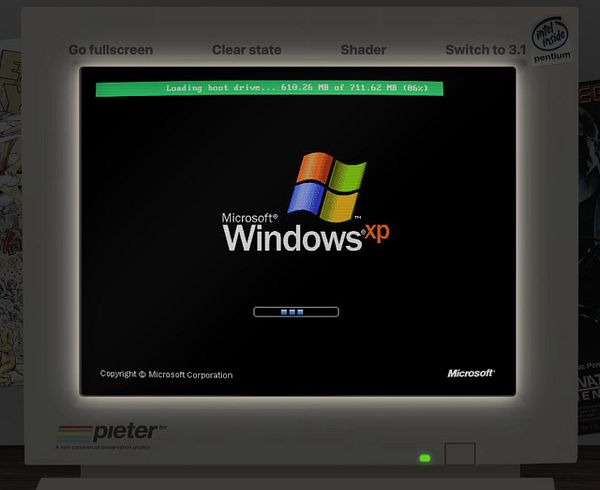Click the green Loading boot drive bar
The height and width of the screenshot is (490, 600).
point(269,89)
